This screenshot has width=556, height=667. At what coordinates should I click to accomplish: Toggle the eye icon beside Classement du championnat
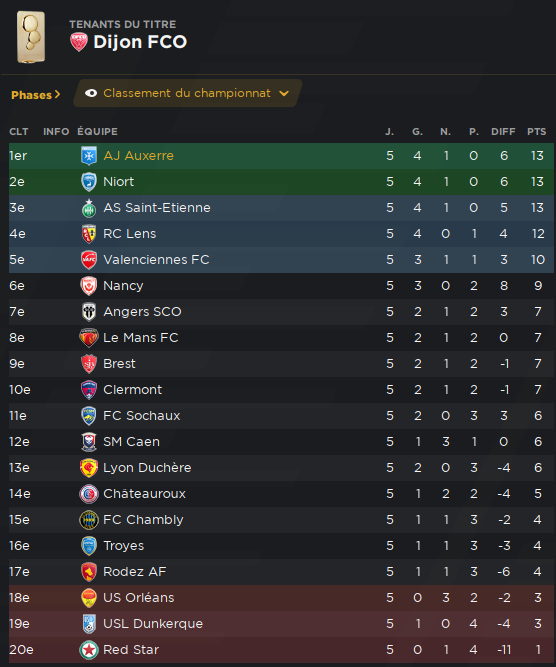tap(91, 93)
